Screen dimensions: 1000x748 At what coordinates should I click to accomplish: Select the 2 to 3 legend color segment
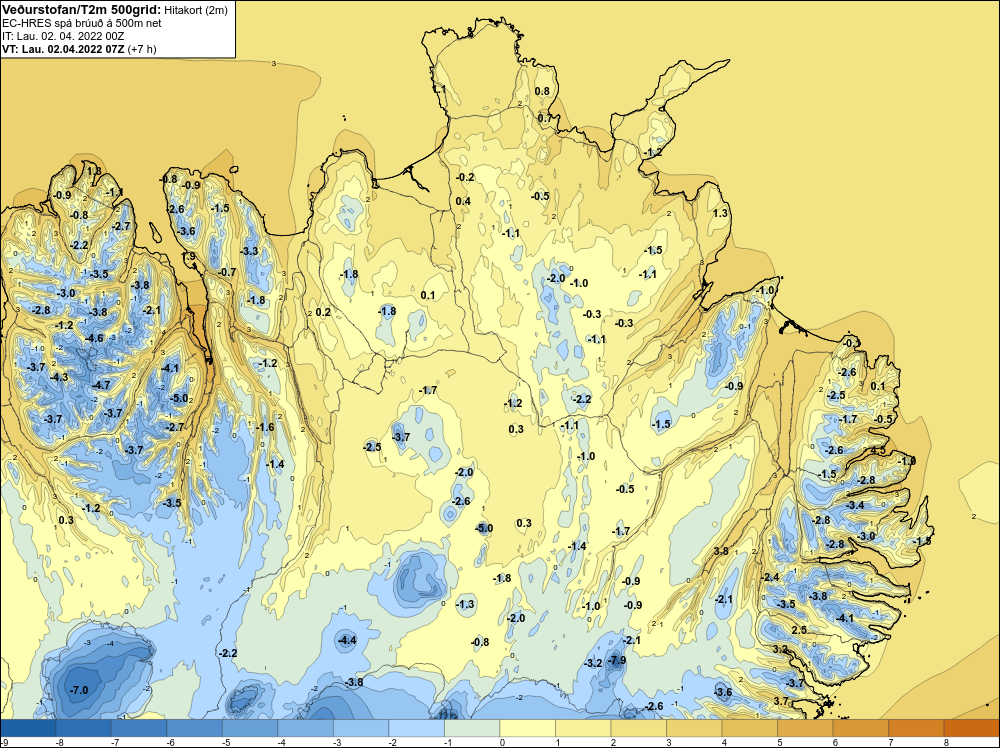[638, 728]
